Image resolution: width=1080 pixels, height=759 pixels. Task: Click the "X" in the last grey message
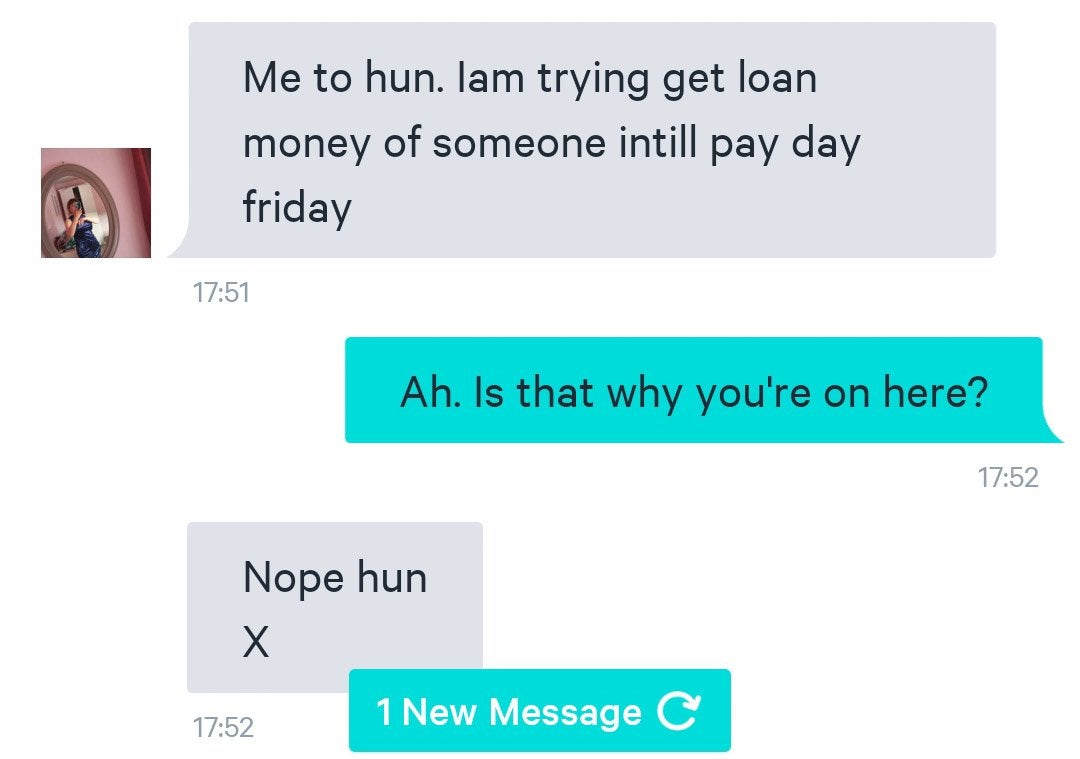point(256,642)
